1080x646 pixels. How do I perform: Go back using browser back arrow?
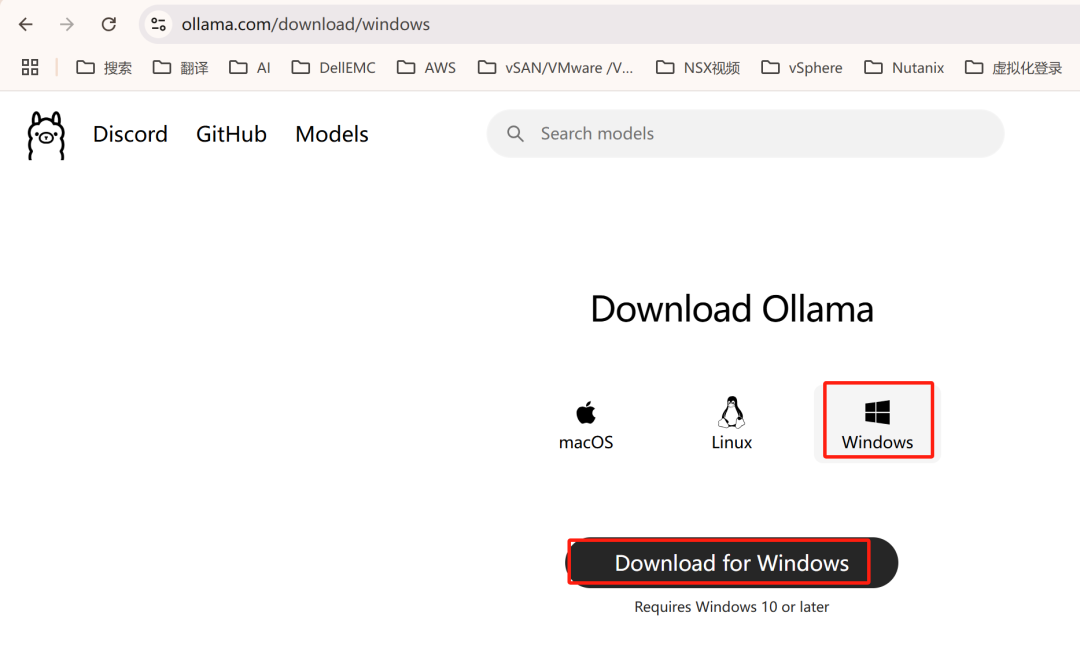tap(25, 25)
